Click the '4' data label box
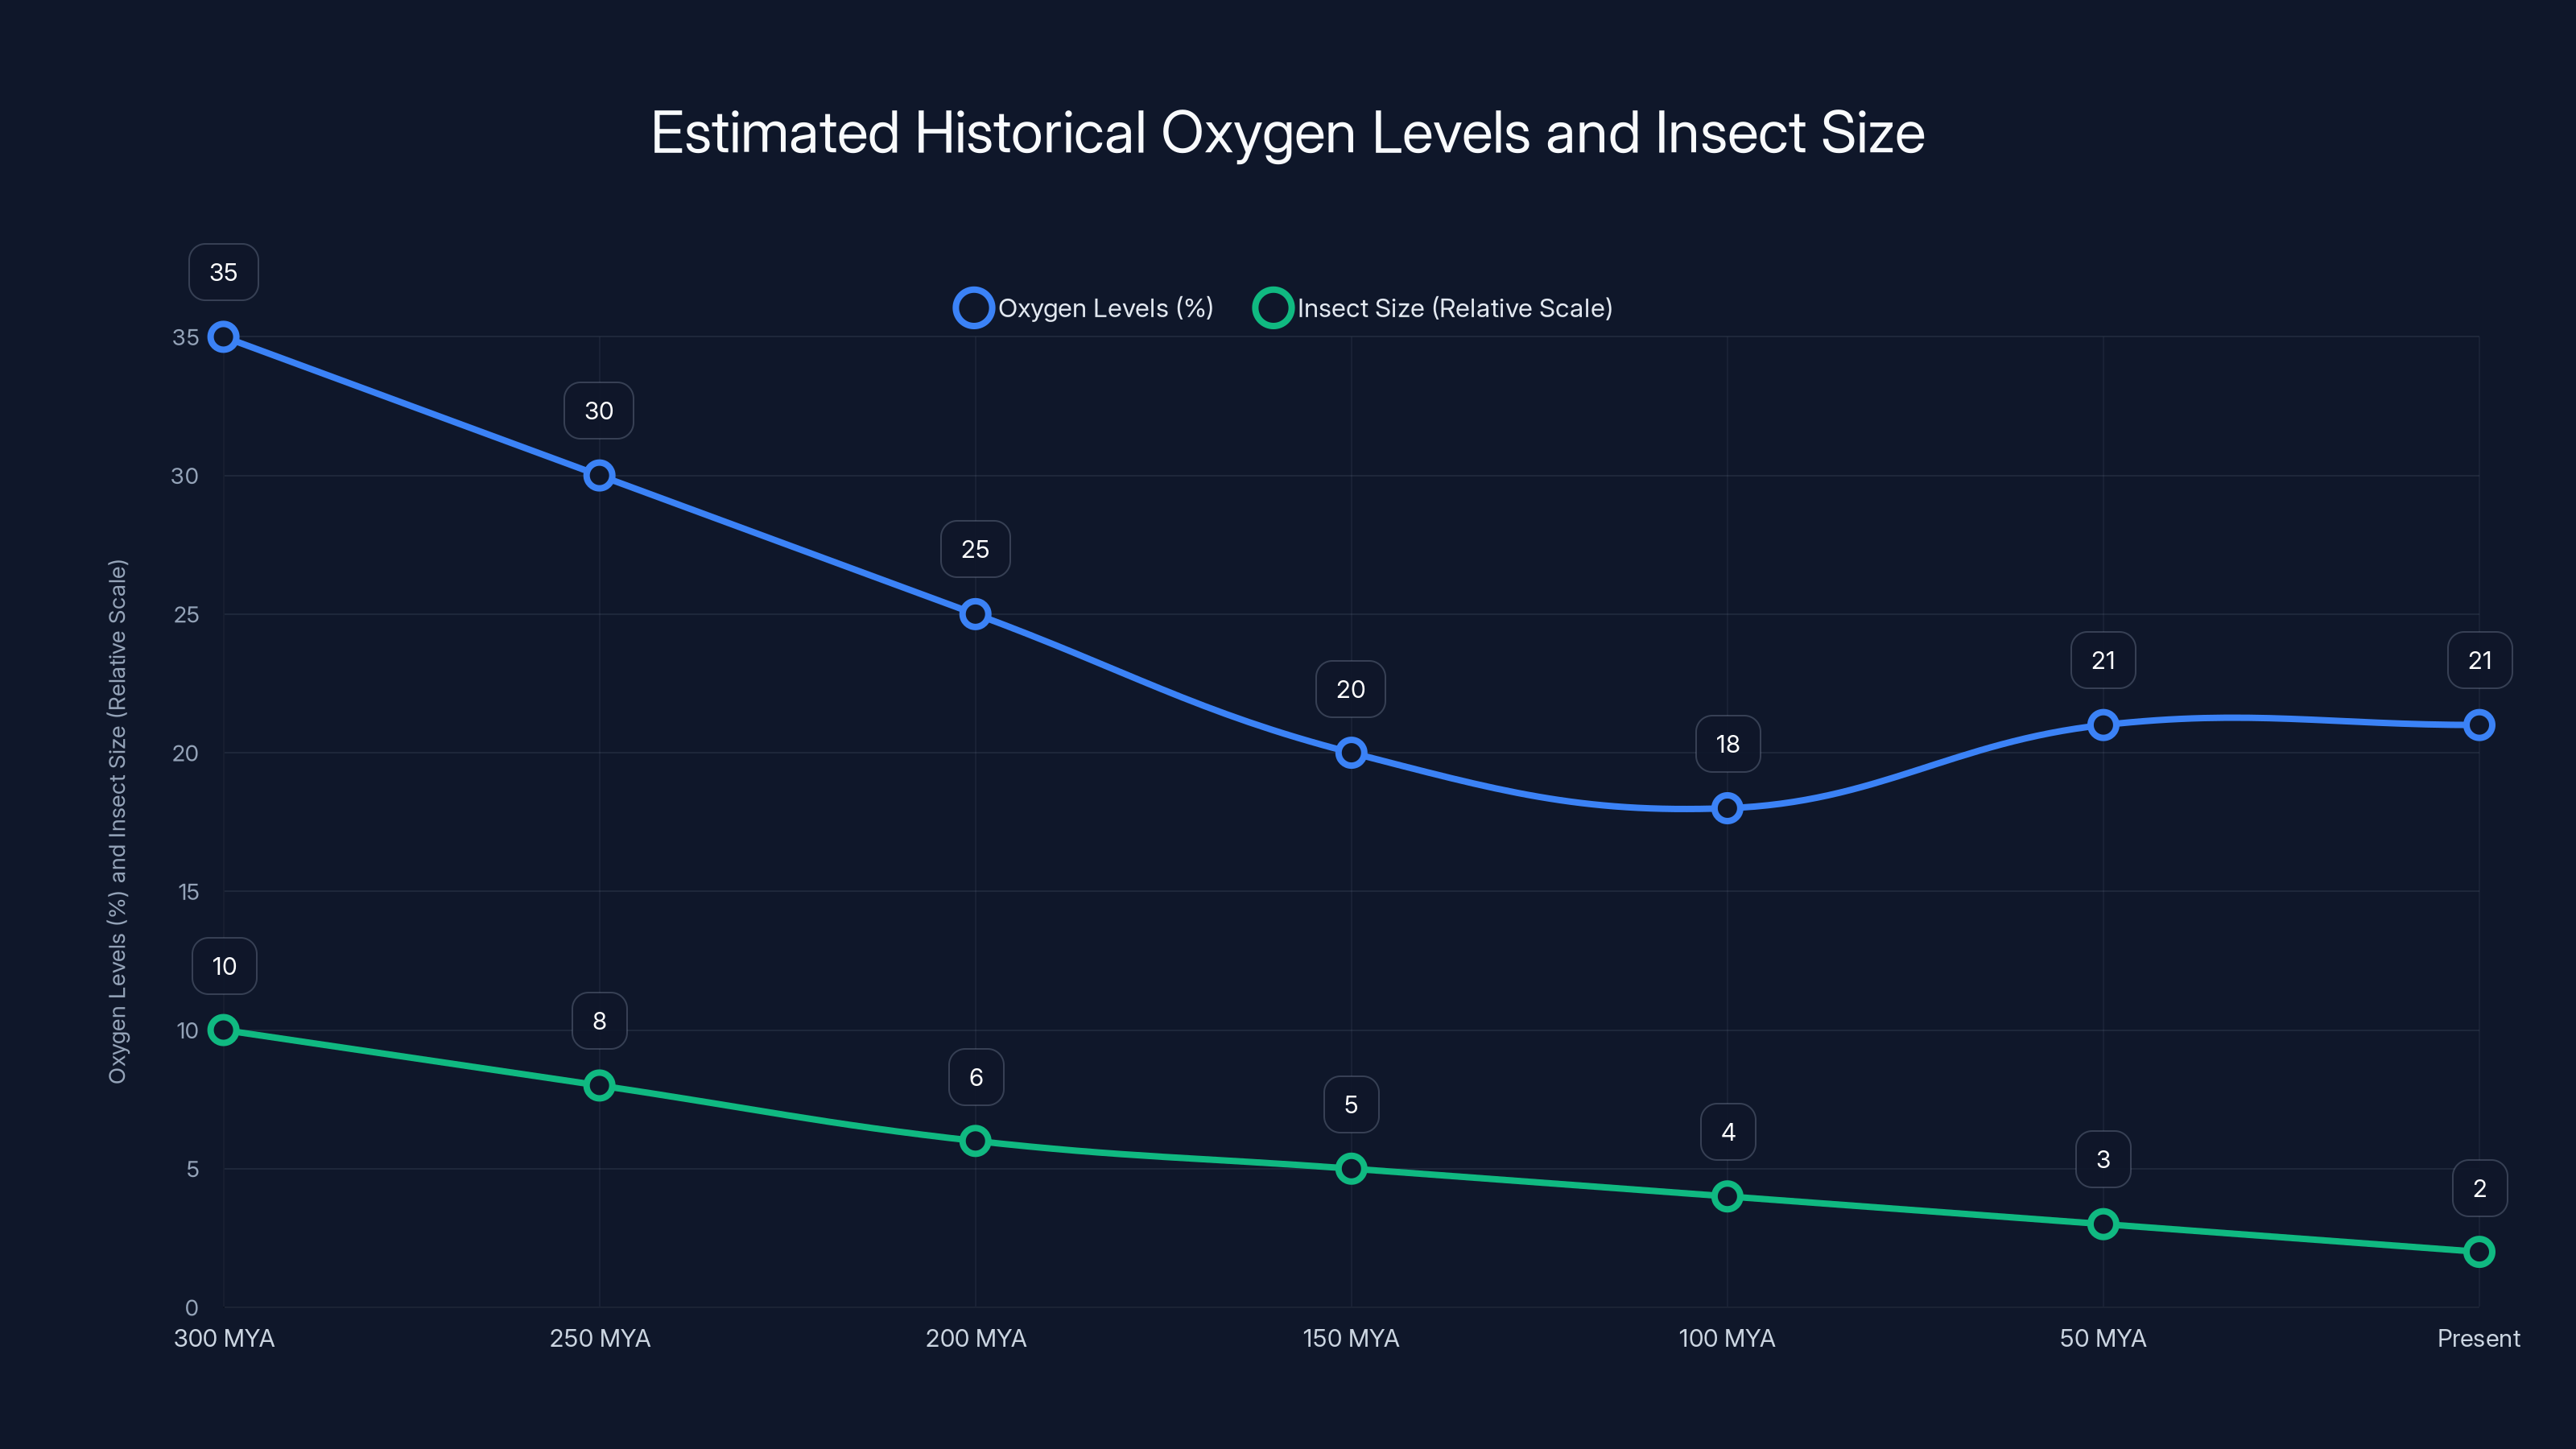Screen dimensions: 2576x1449 click(1728, 1132)
